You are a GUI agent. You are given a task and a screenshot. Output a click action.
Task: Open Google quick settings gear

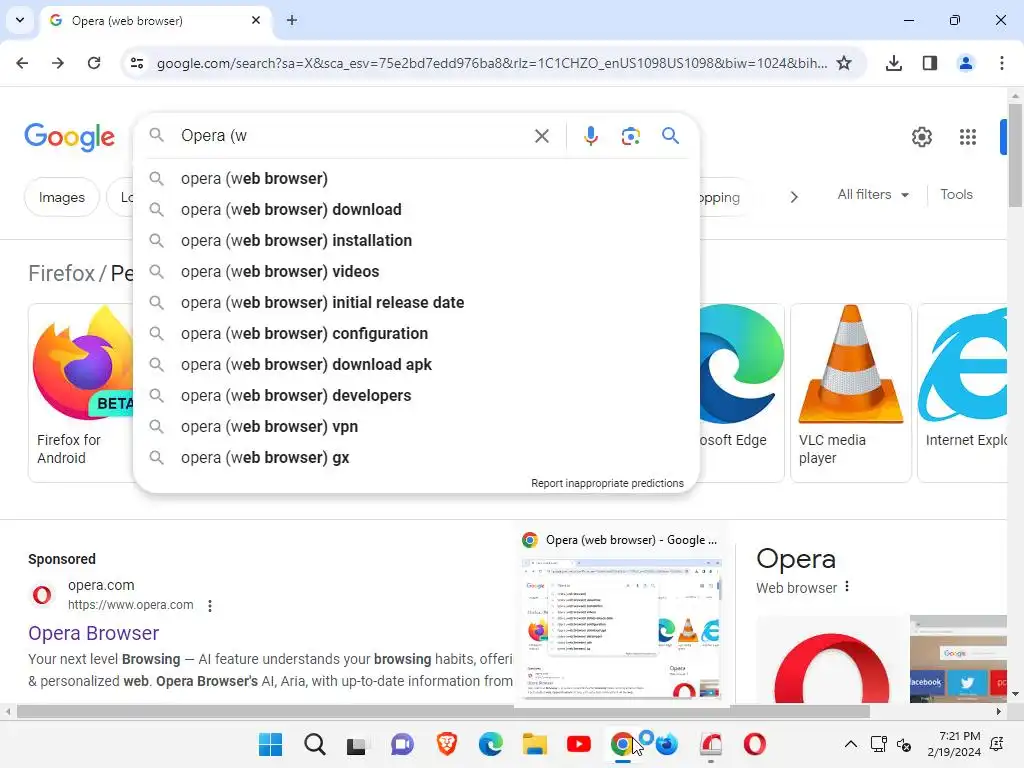[x=921, y=137]
